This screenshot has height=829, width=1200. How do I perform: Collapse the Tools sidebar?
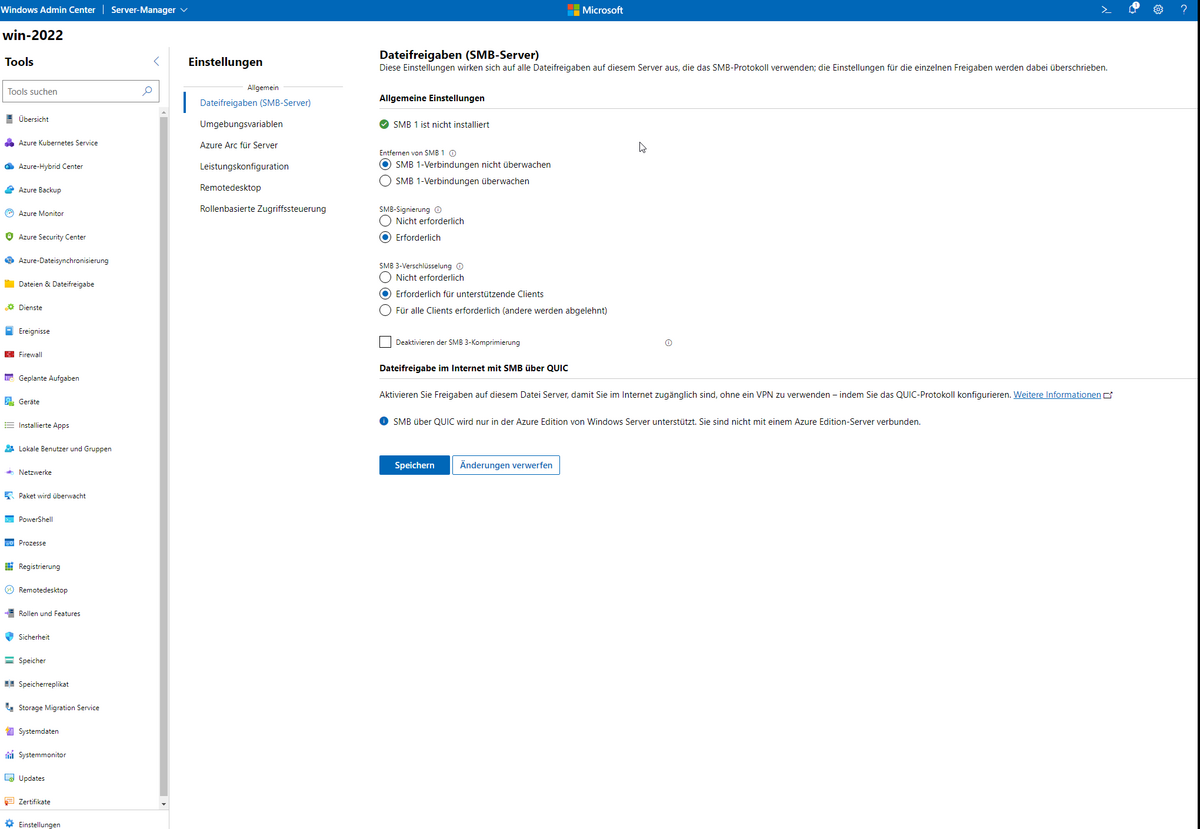coord(156,61)
